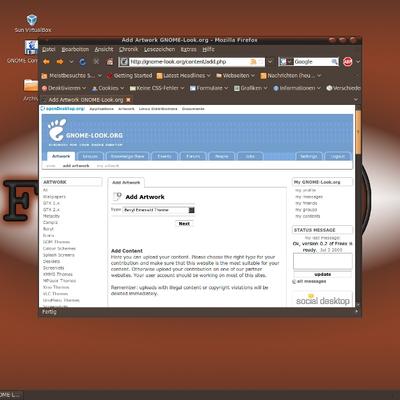Open the Informationen developer toolbar menu
The height and width of the screenshot is (400, 400).
tap(297, 88)
